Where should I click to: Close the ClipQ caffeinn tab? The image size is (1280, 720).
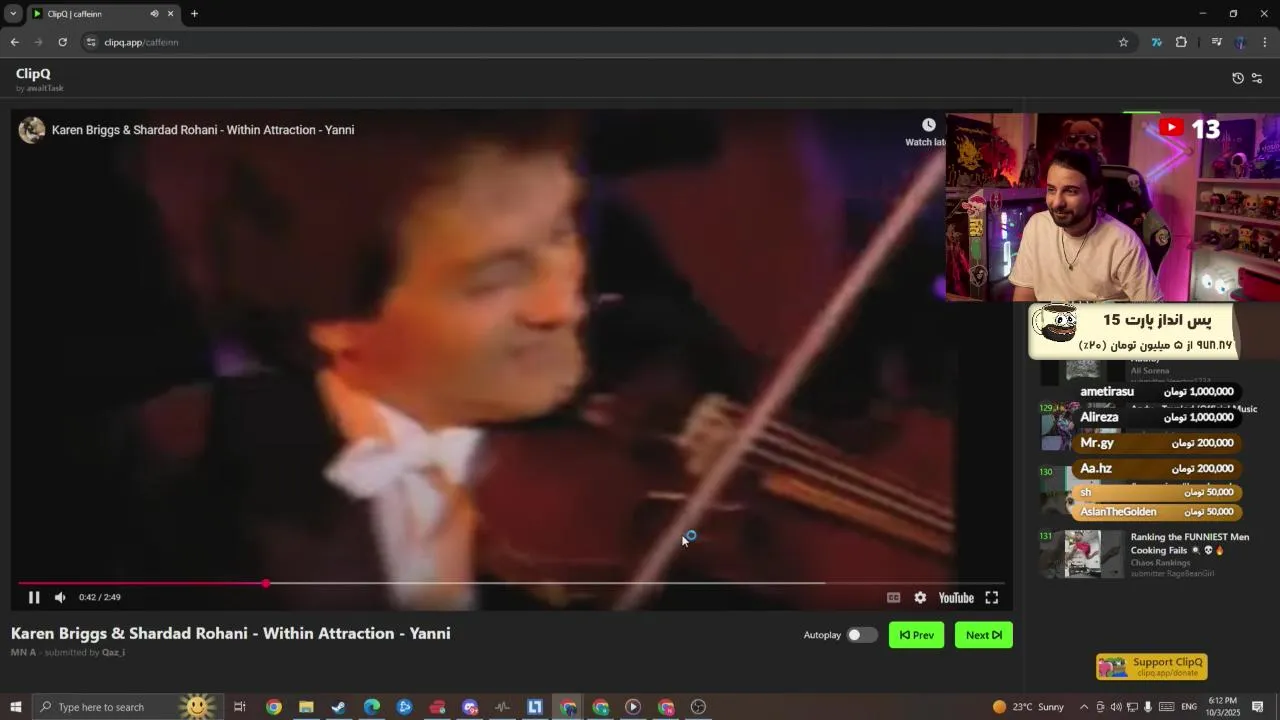tap(170, 14)
